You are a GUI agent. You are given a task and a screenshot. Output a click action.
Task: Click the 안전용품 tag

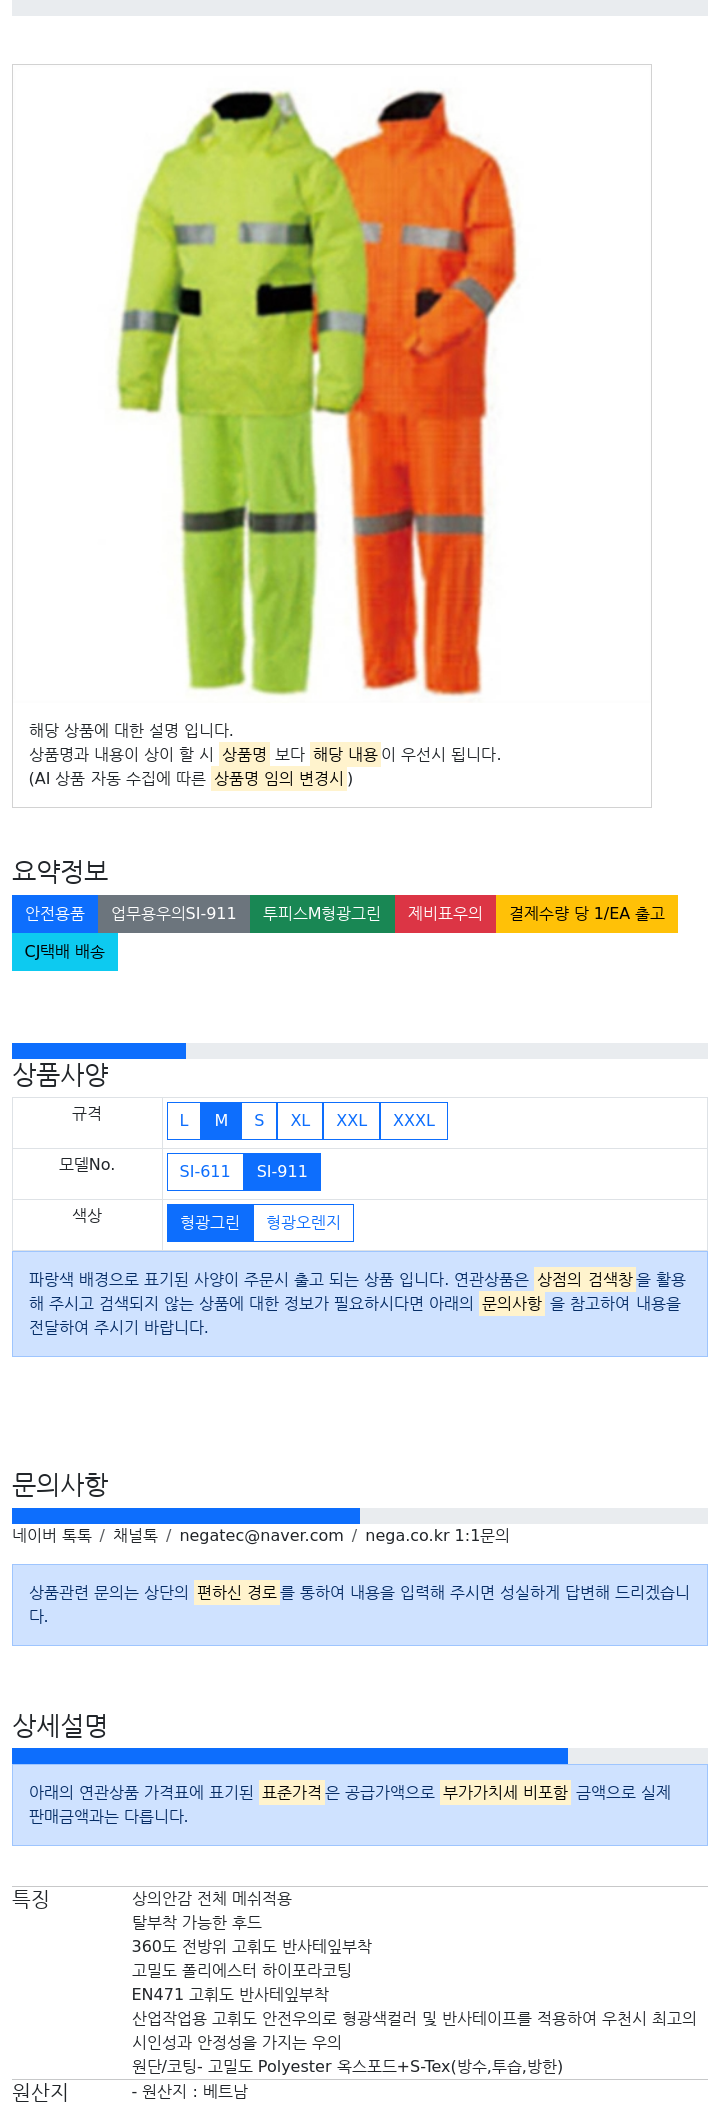click(55, 914)
